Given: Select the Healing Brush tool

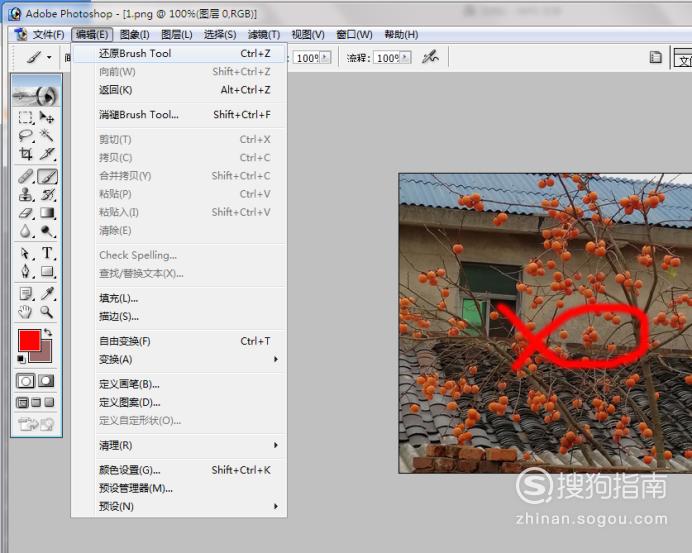Looking at the screenshot, I should point(26,177).
